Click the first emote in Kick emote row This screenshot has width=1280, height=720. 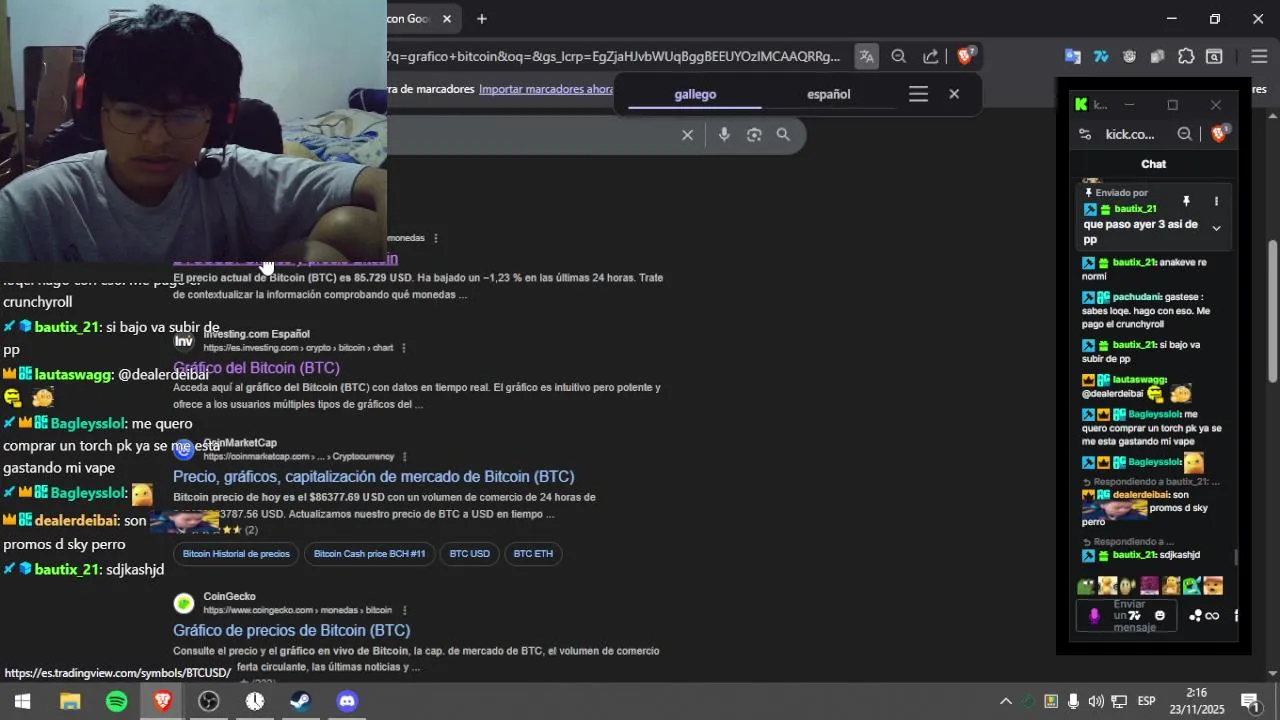point(1086,586)
